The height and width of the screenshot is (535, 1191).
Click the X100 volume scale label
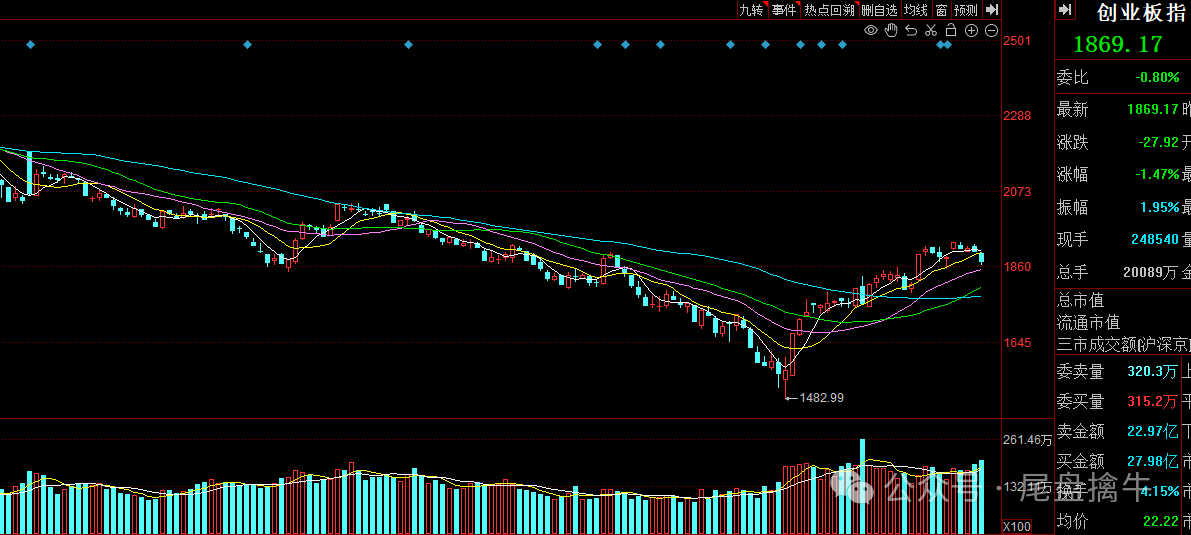(x=1017, y=526)
